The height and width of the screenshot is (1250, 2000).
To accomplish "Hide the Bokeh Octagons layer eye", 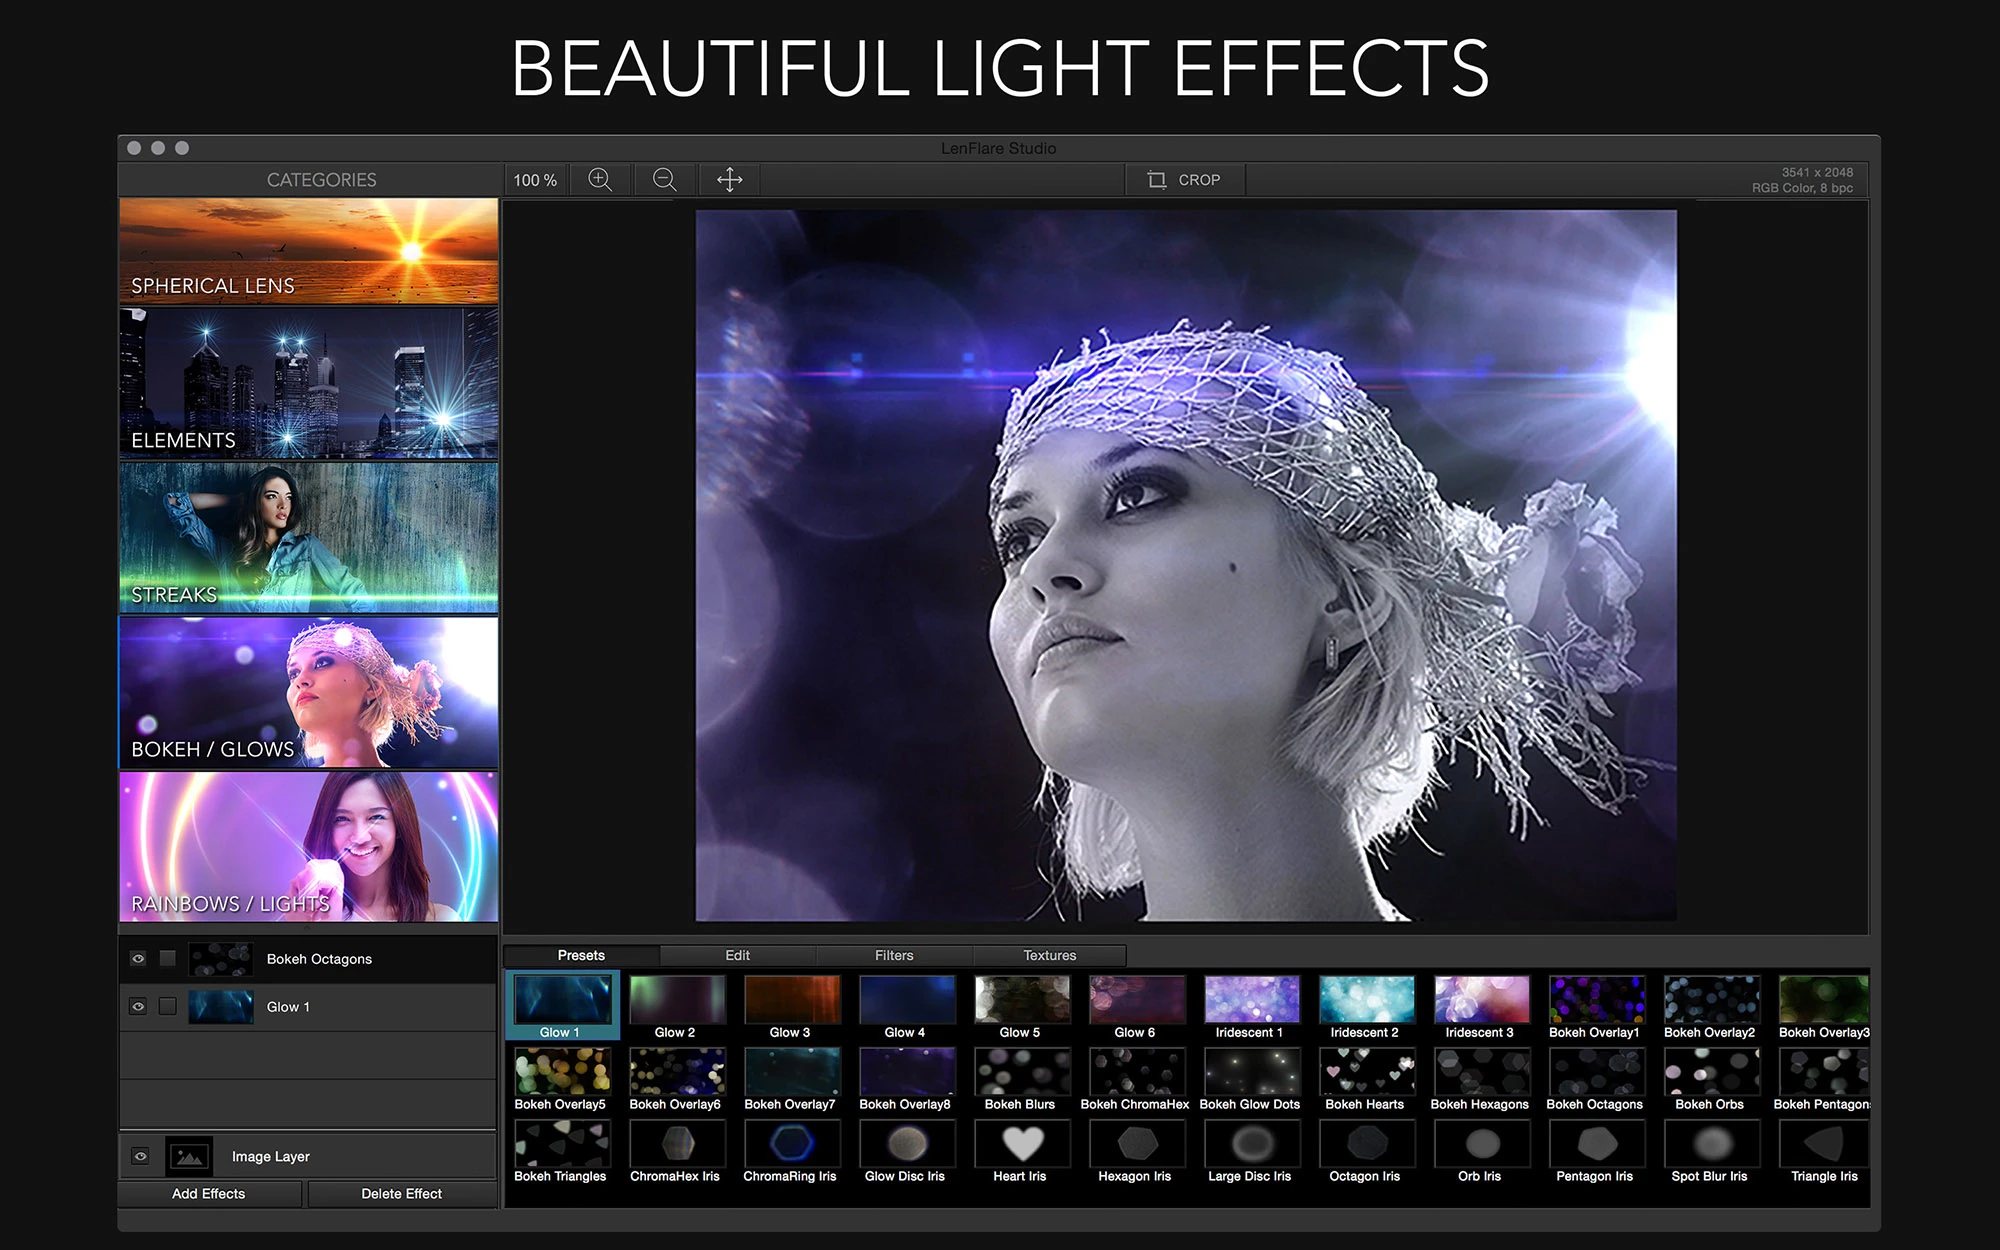I will pos(138,958).
